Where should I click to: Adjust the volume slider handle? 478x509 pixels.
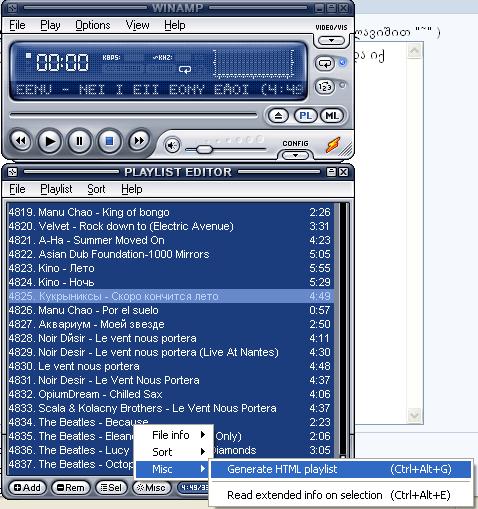204,149
